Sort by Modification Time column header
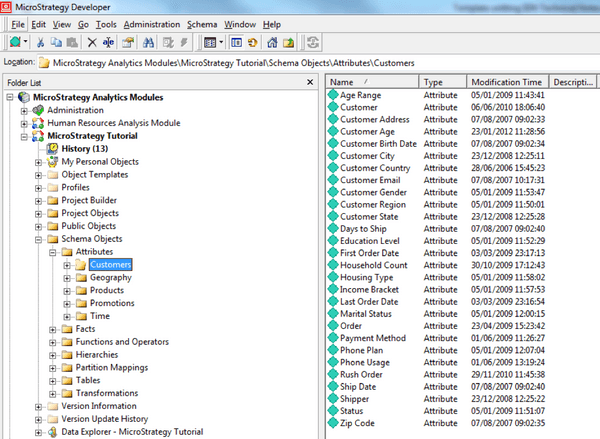Screen dimensions: 600x439 [508, 82]
